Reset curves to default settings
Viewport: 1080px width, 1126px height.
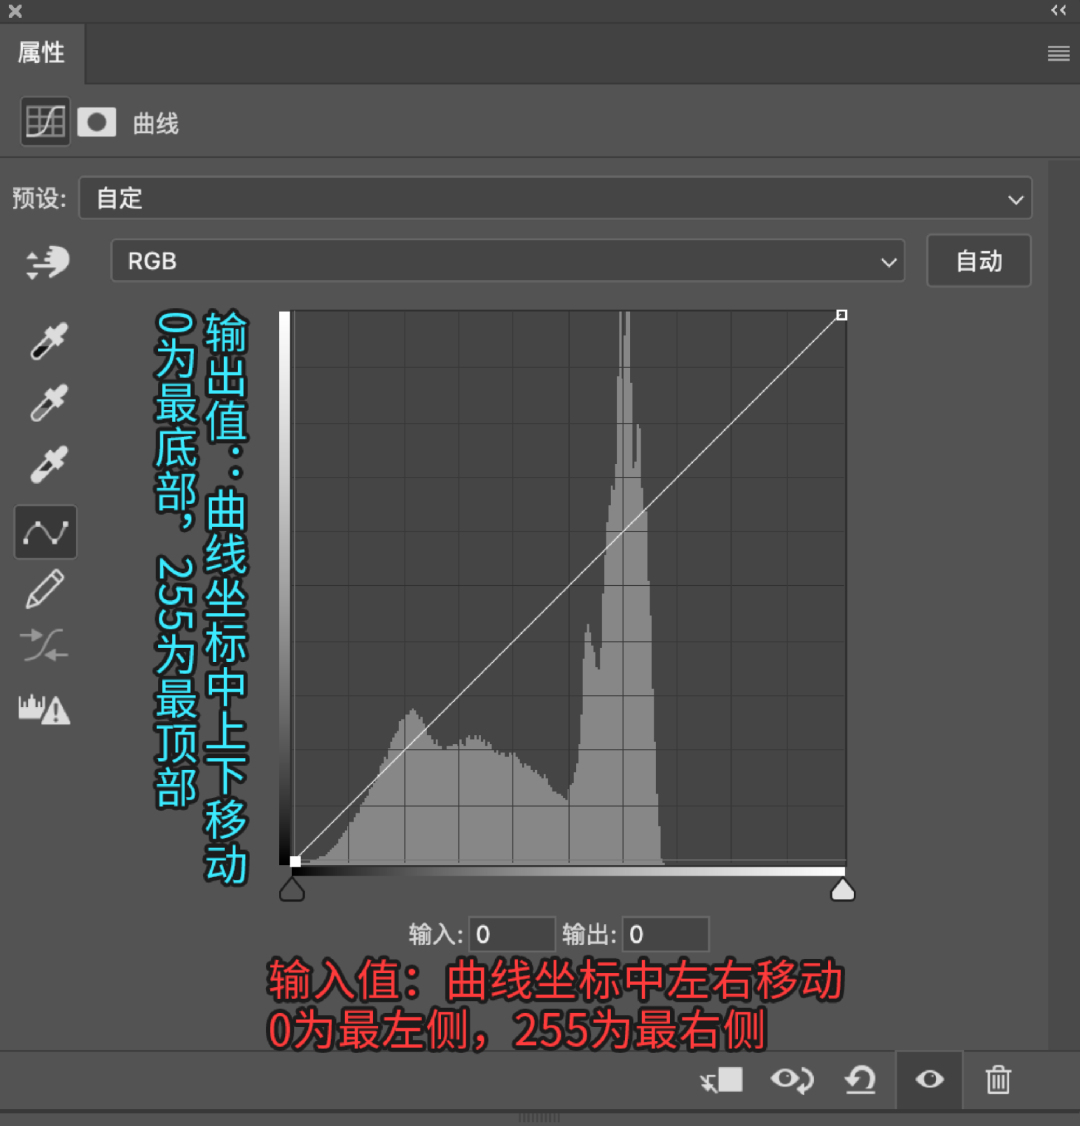point(861,1080)
